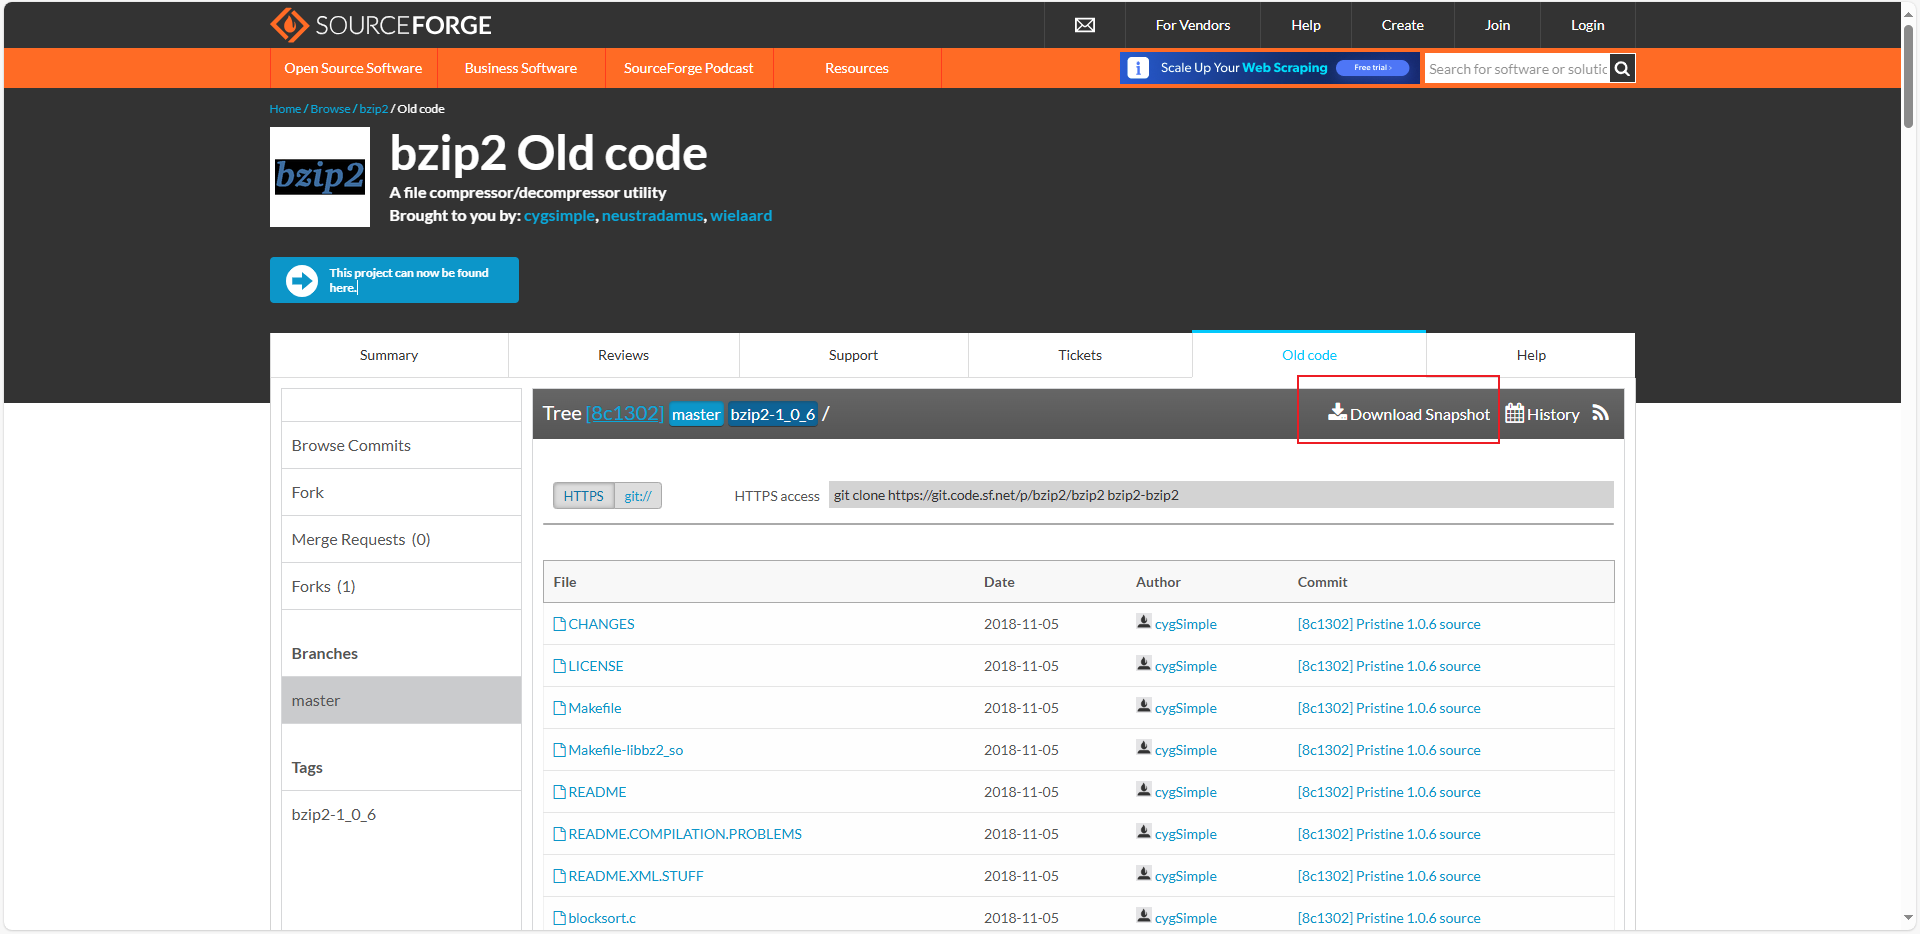The height and width of the screenshot is (934, 1920).
Task: Click the file icon beside README.COMPILATION.PROBLEMS
Action: [x=560, y=833]
